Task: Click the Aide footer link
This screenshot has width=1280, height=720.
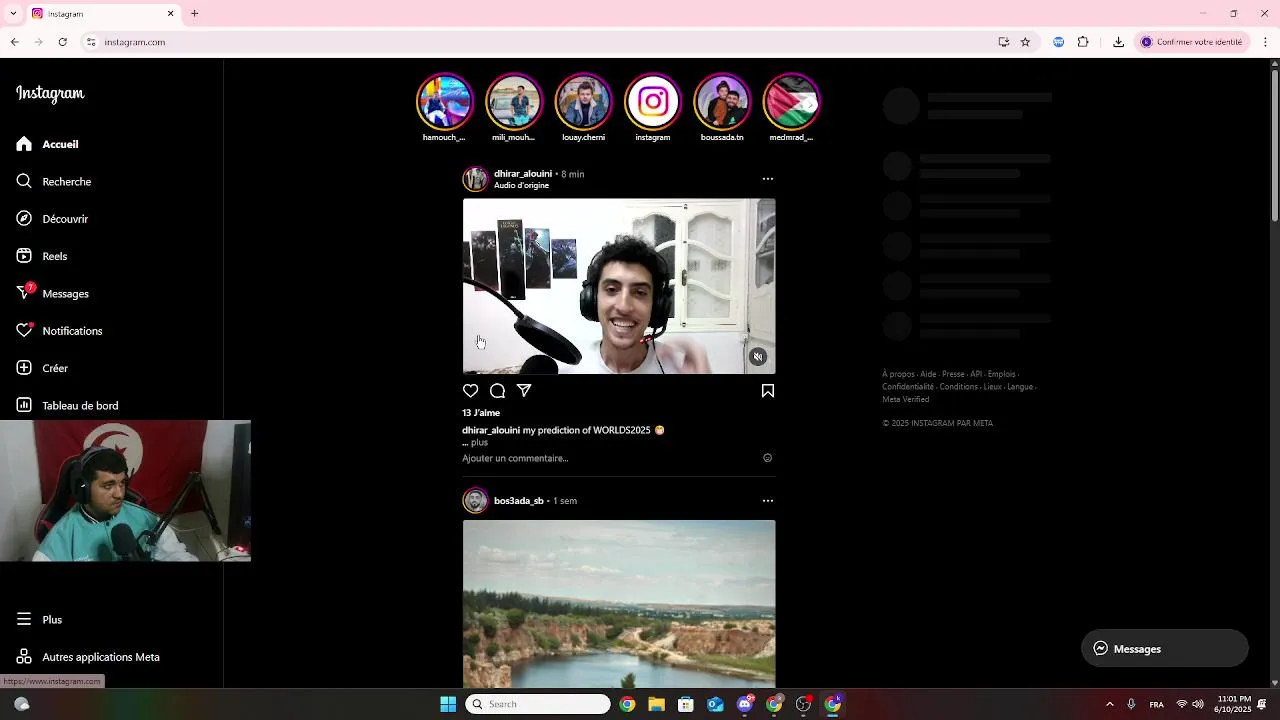Action: [x=928, y=374]
